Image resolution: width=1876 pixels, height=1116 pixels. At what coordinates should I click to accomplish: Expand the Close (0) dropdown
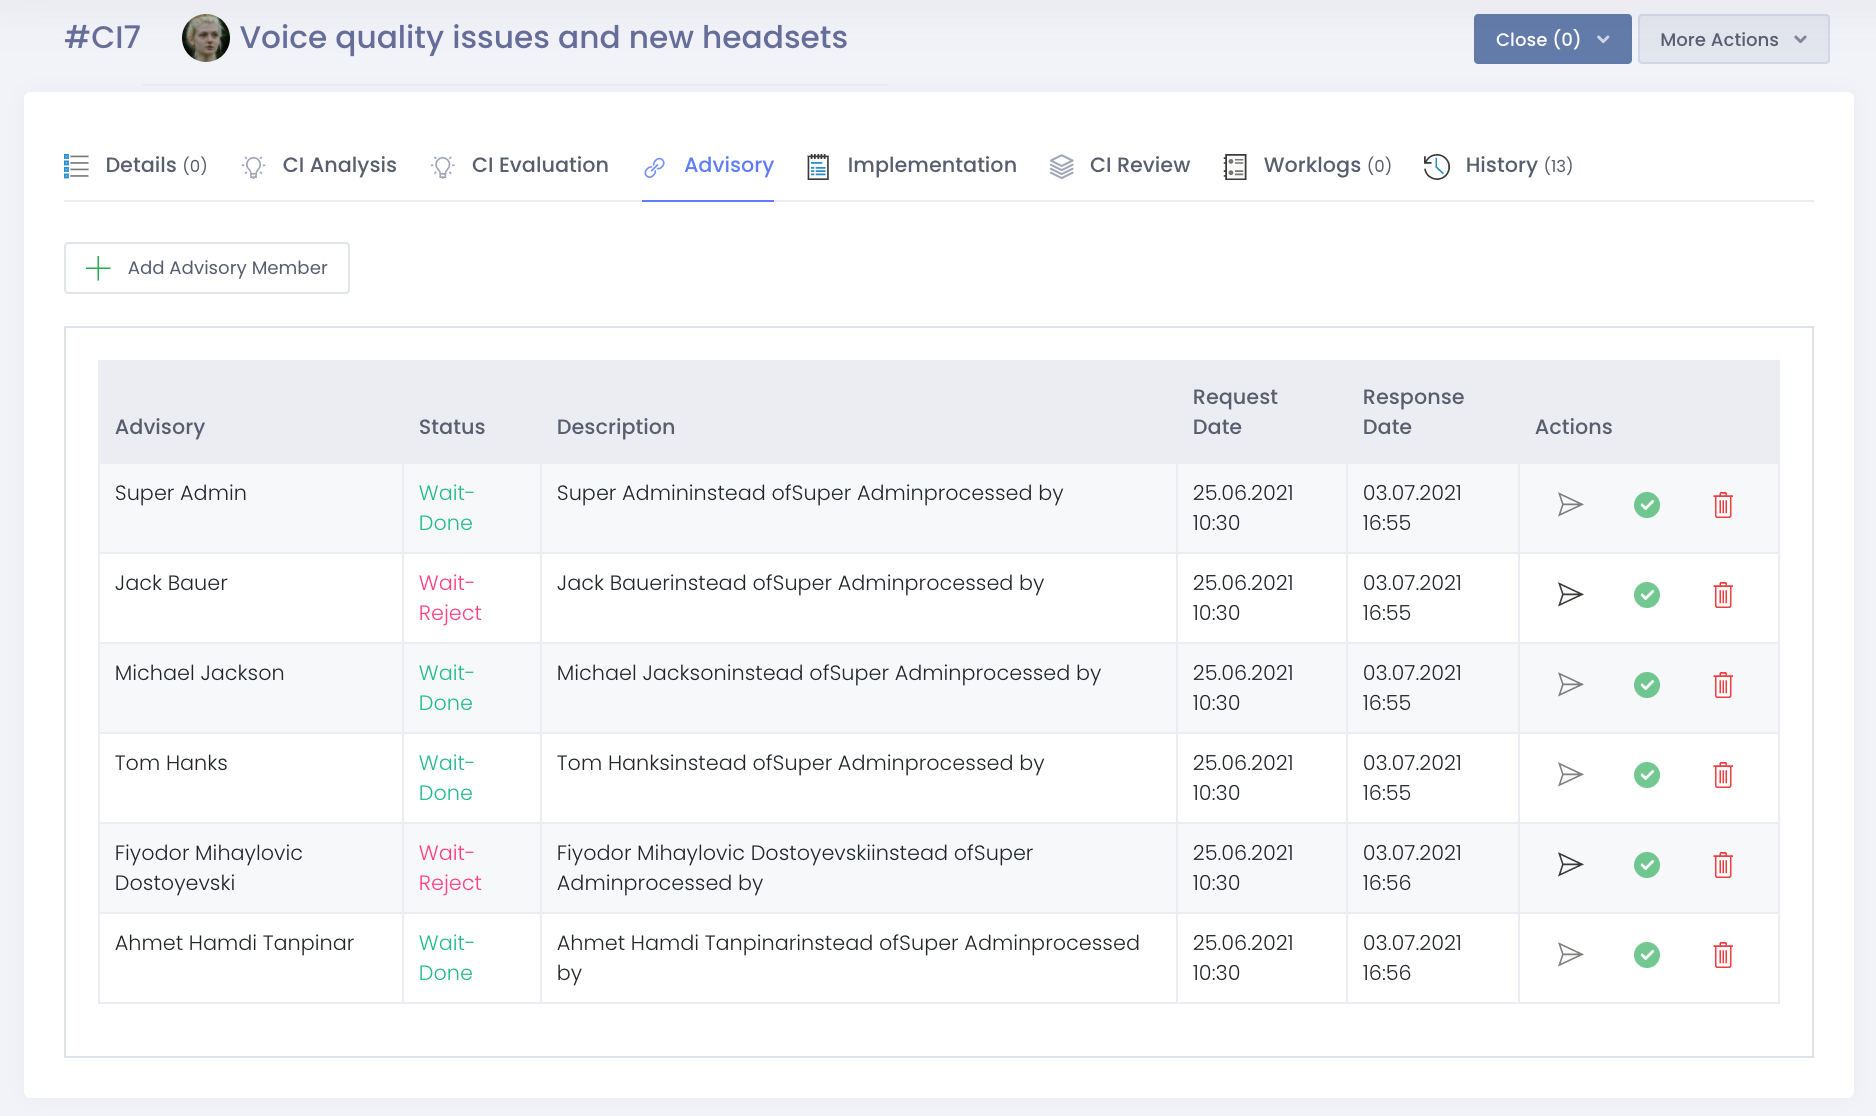pyautogui.click(x=1552, y=39)
